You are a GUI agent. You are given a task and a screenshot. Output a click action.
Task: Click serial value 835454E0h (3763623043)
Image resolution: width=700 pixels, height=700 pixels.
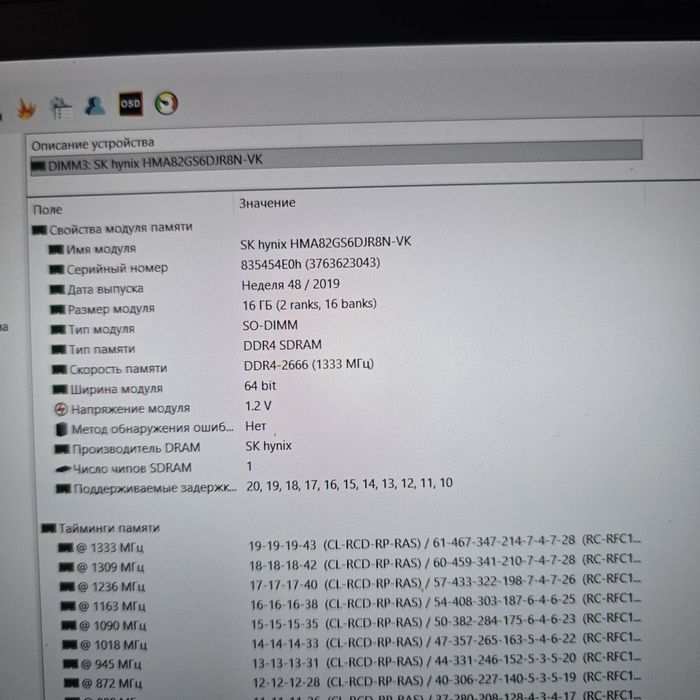click(310, 263)
